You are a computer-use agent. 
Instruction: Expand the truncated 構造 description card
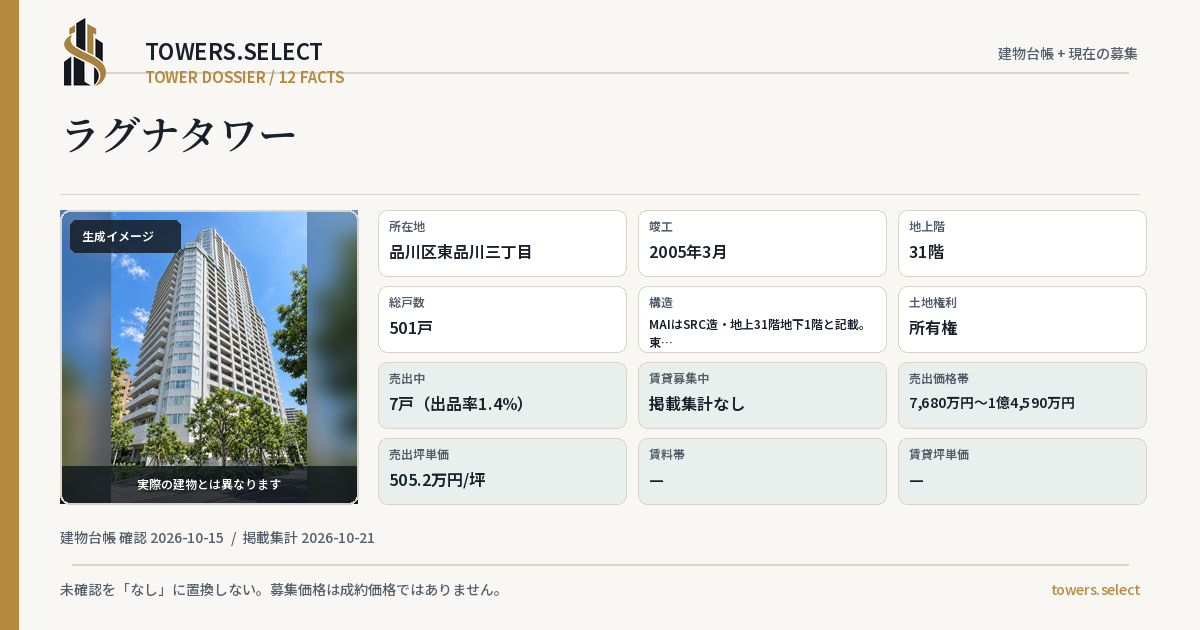click(762, 319)
